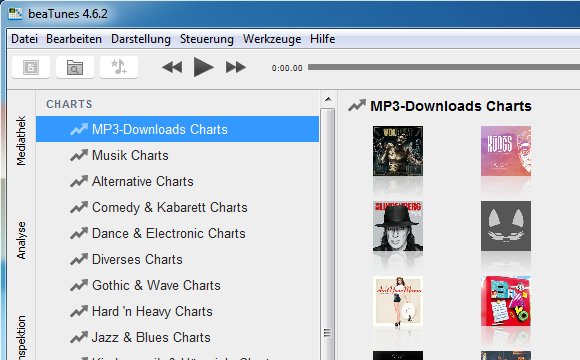The image size is (580, 360).
Task: Open the Volbeat album cover
Action: [x=398, y=151]
